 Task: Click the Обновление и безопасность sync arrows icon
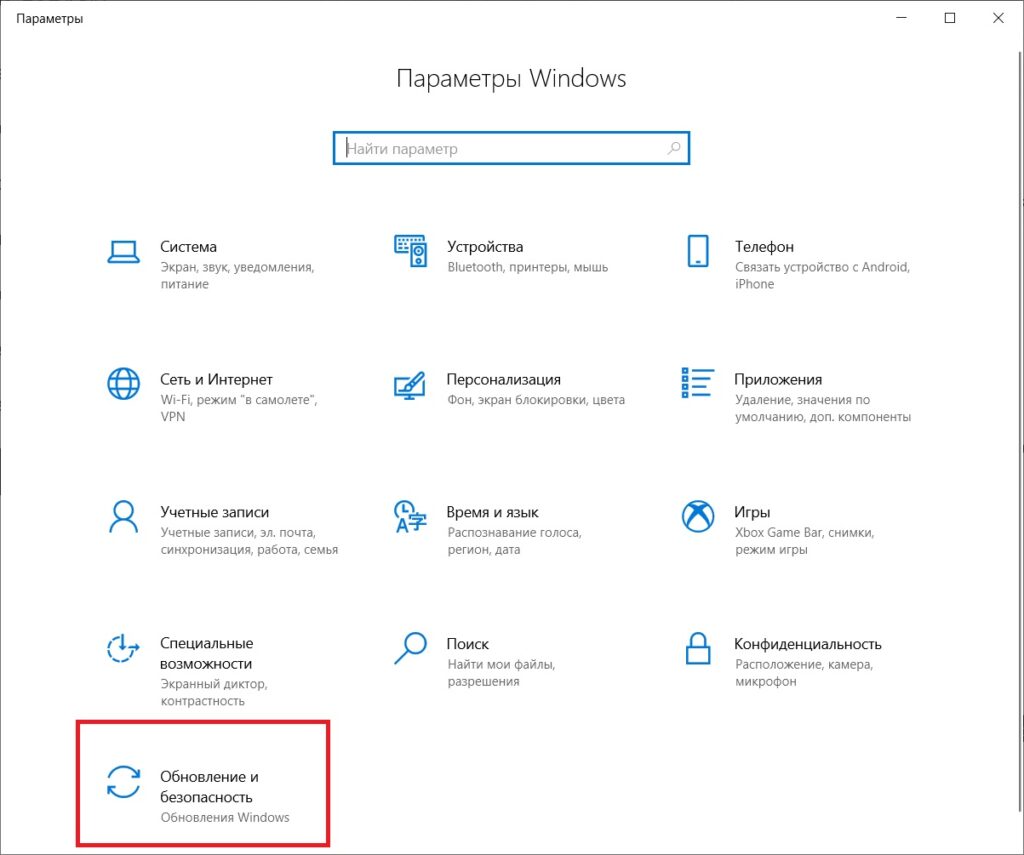[123, 782]
